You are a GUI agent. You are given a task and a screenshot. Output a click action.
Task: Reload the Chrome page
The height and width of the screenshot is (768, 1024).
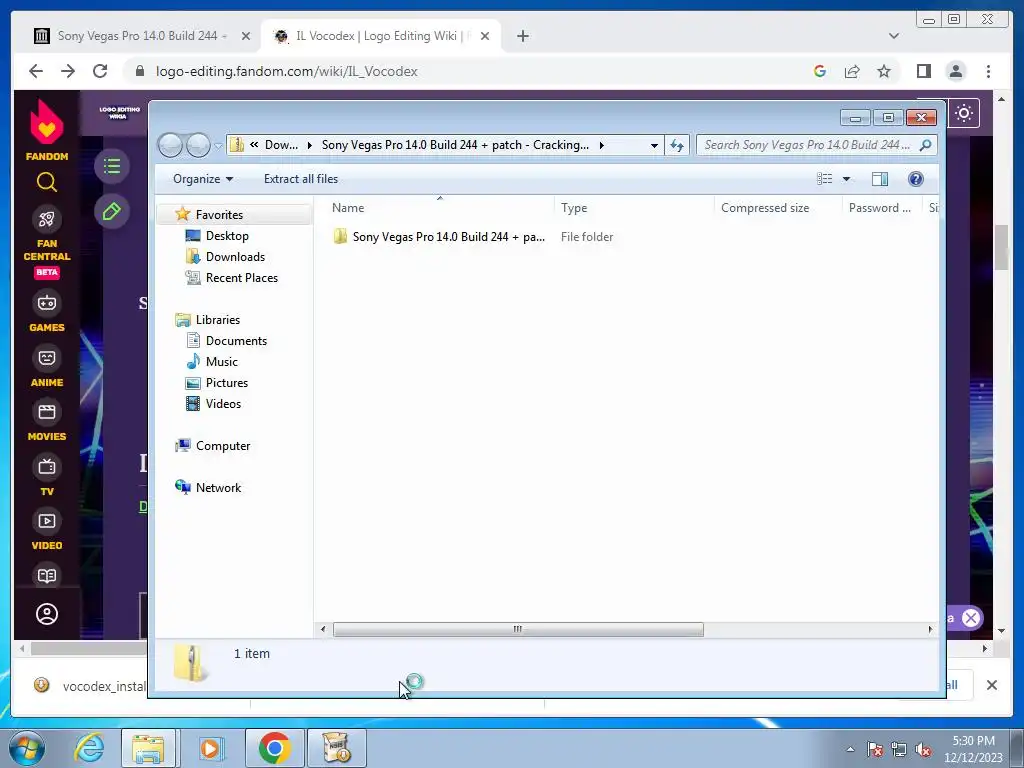100,71
